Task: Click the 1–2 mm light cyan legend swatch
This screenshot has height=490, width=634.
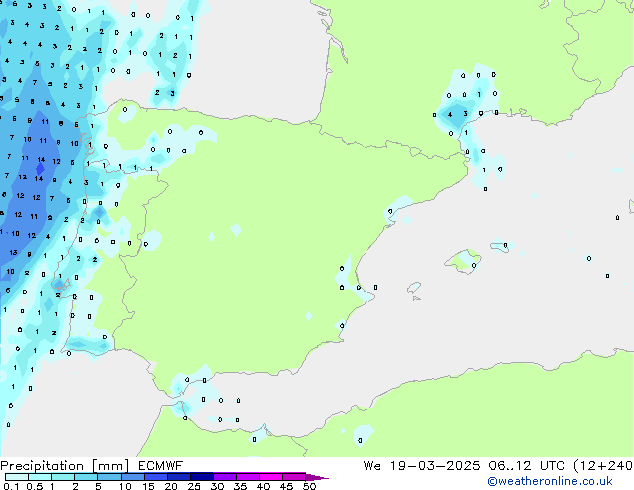Action: tap(63, 476)
